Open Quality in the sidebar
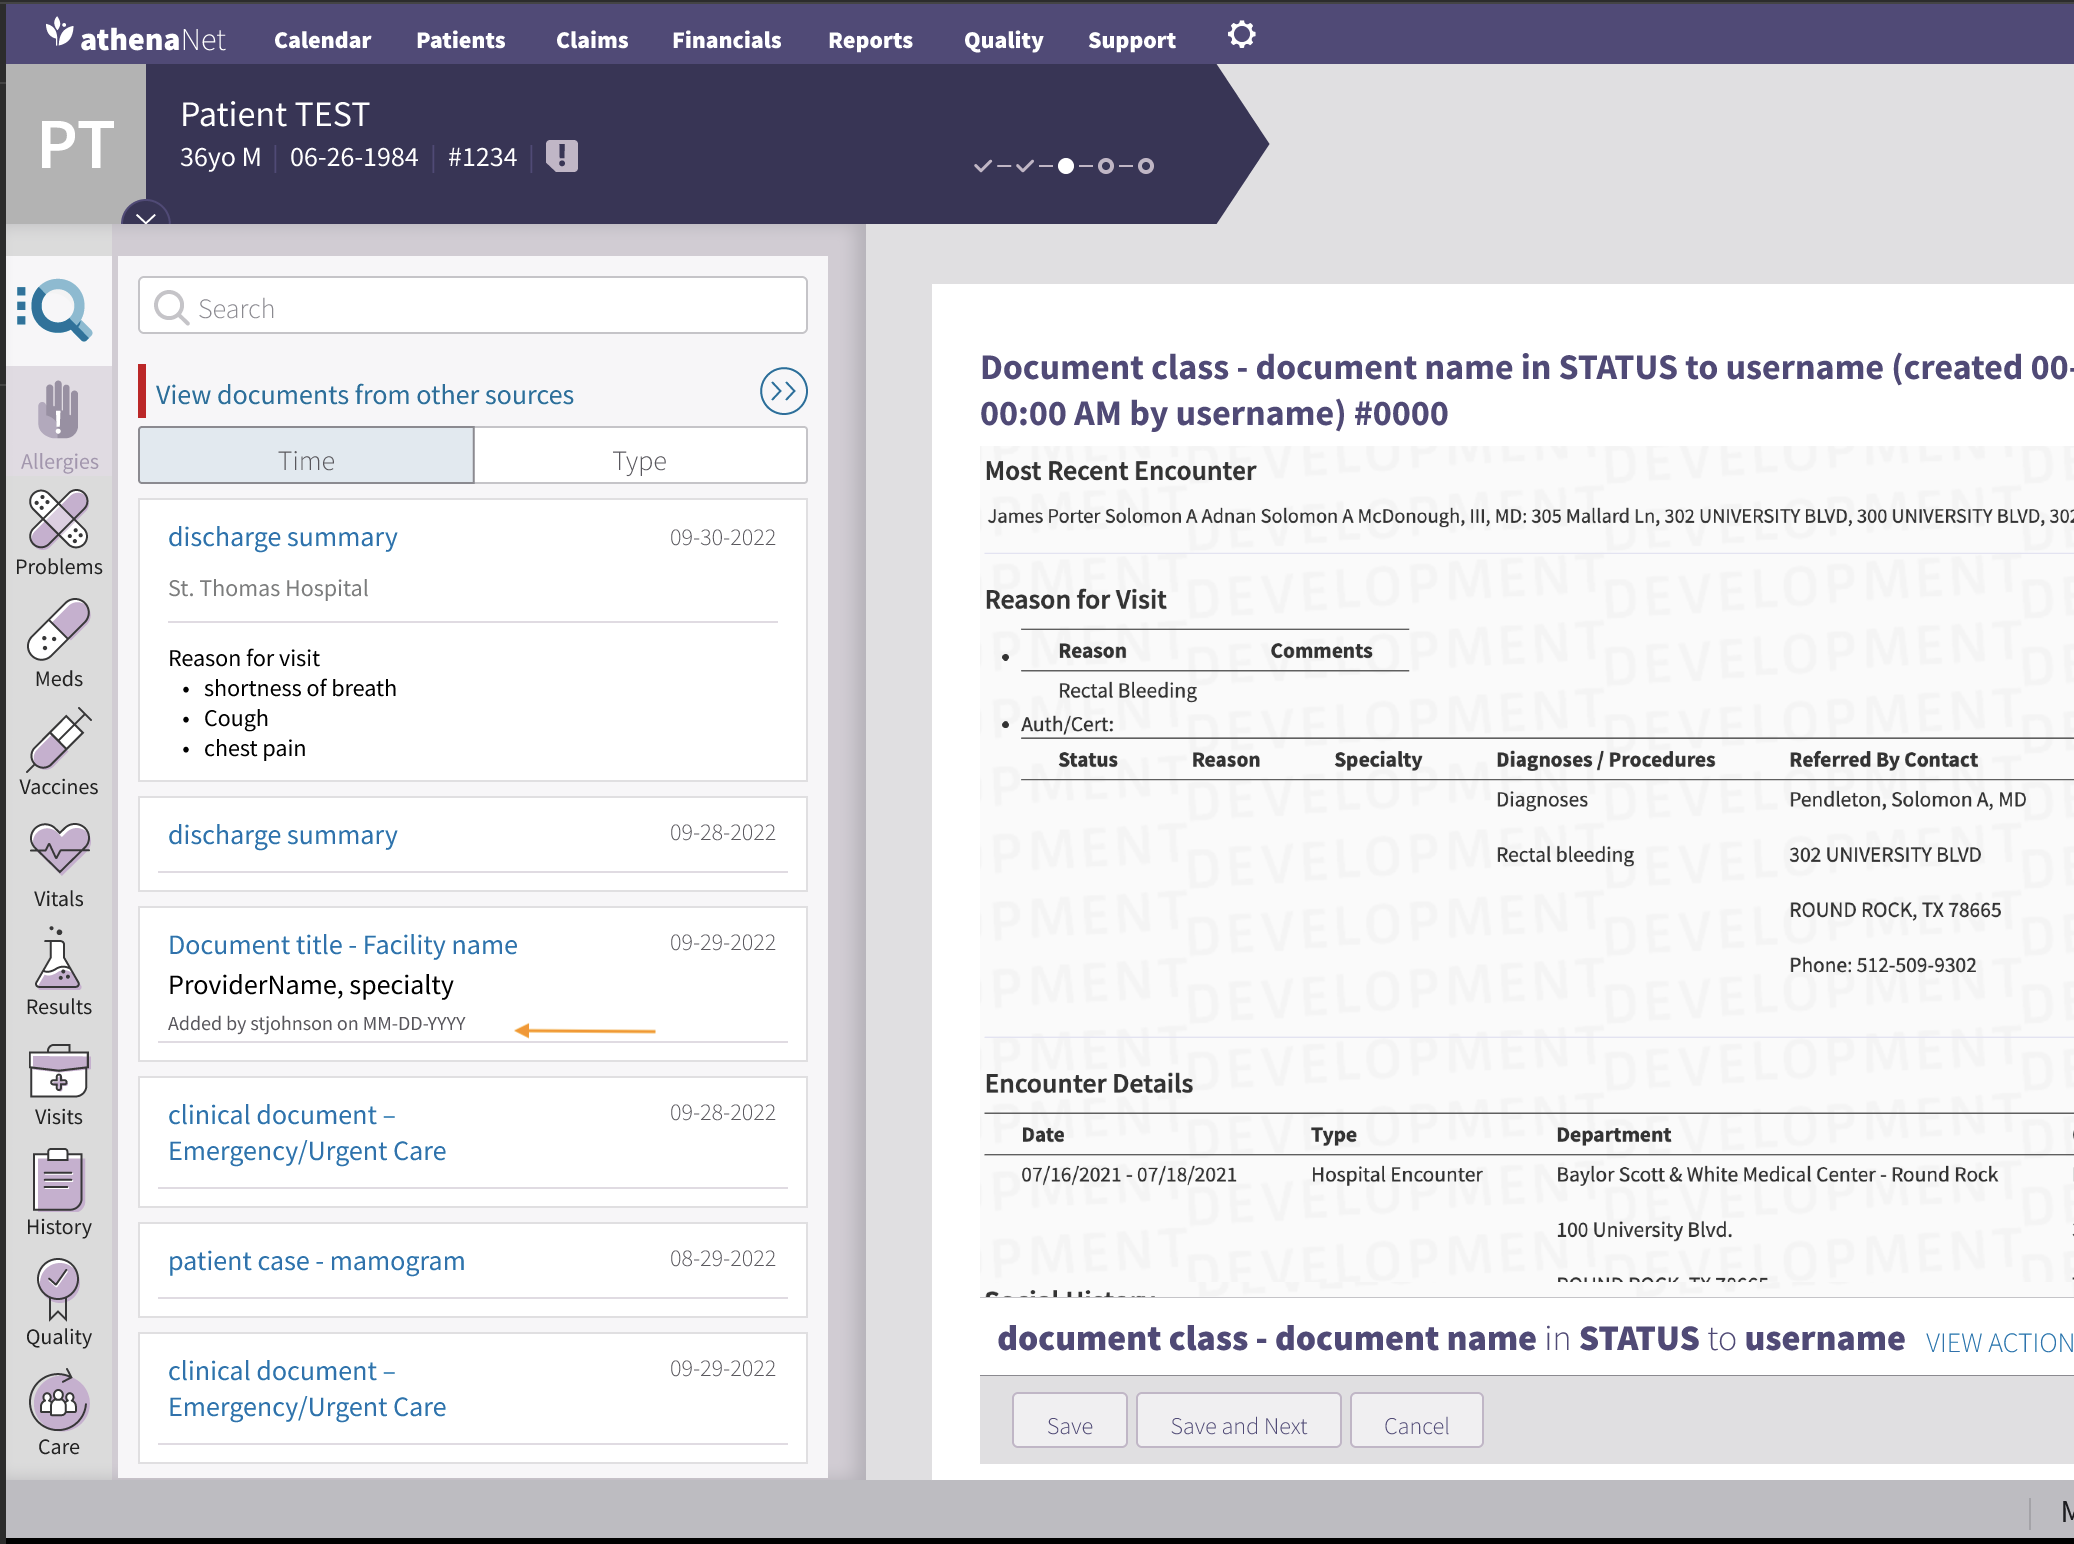Screen dimensions: 2074x1544 (x=59, y=1304)
